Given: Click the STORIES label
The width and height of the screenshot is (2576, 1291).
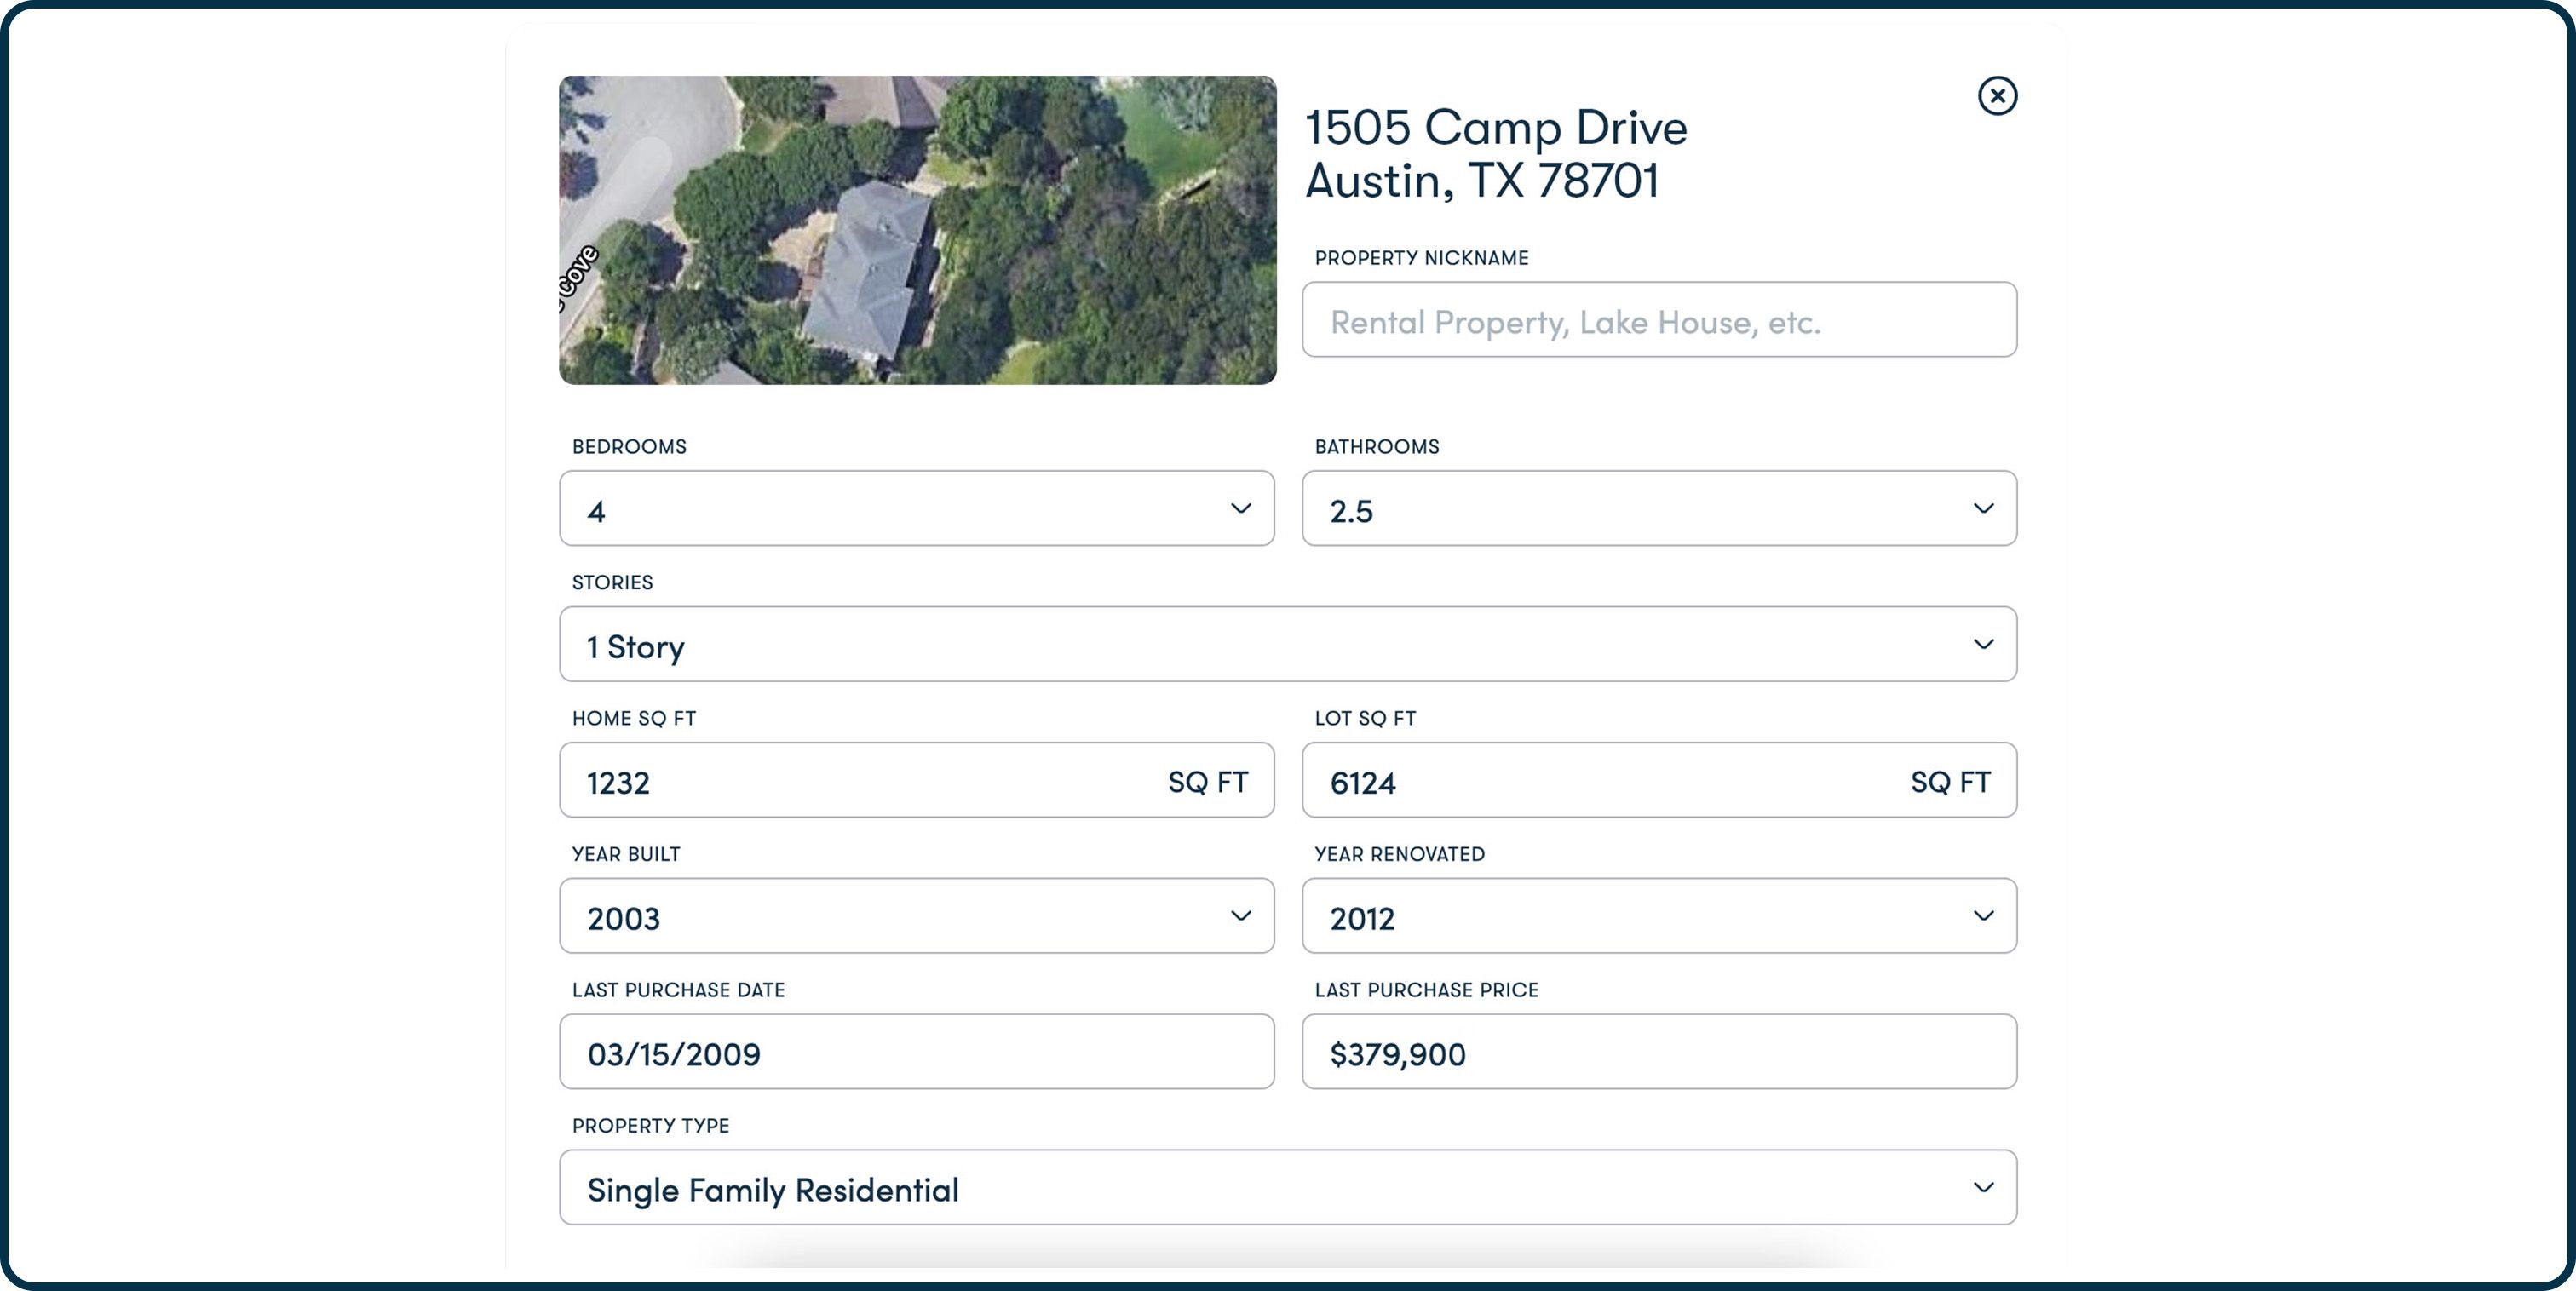Looking at the screenshot, I should (x=612, y=583).
